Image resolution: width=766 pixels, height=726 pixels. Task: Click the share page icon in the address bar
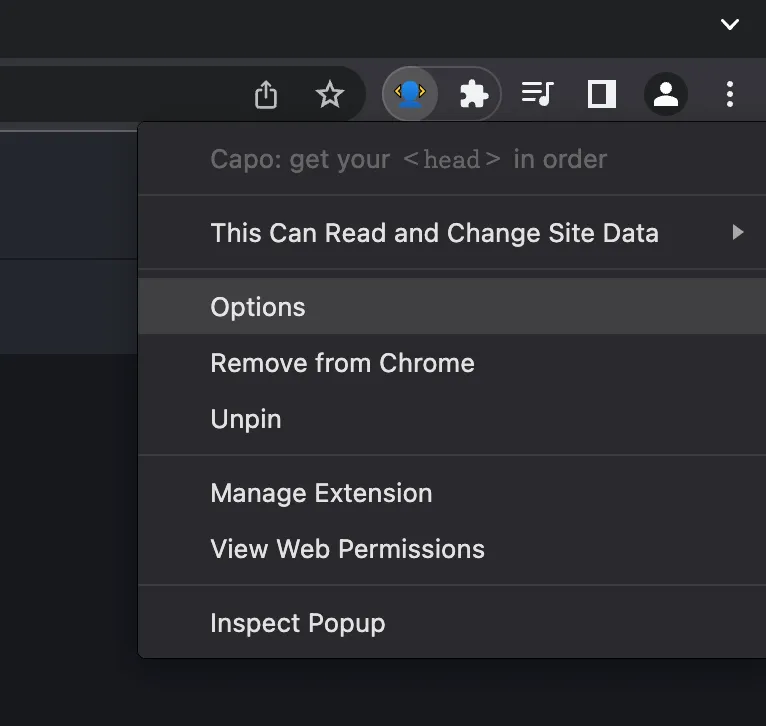266,94
